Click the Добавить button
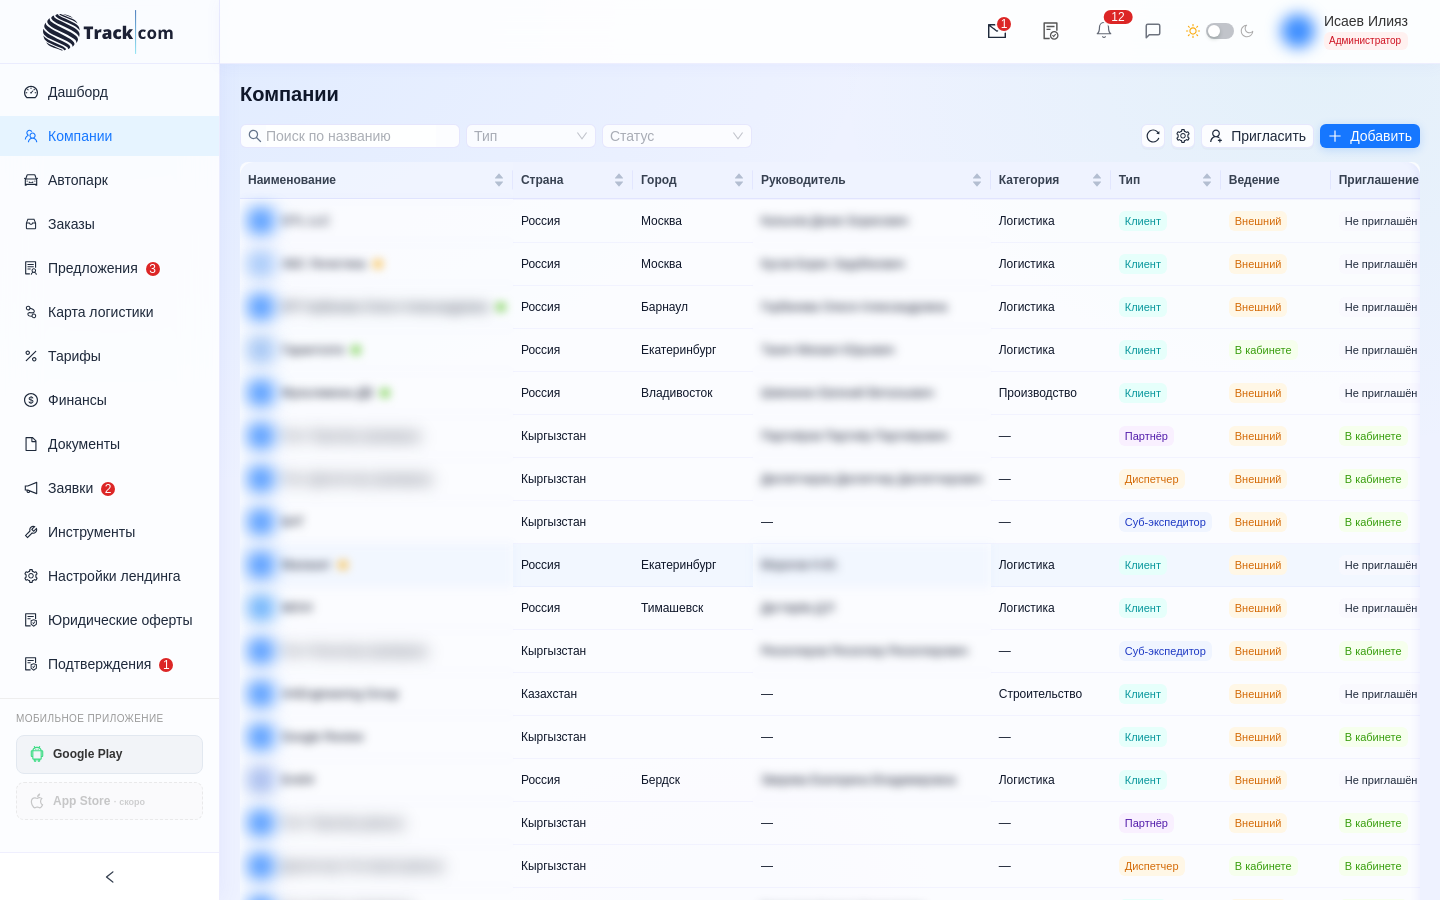Image resolution: width=1440 pixels, height=900 pixels. (x=1370, y=136)
